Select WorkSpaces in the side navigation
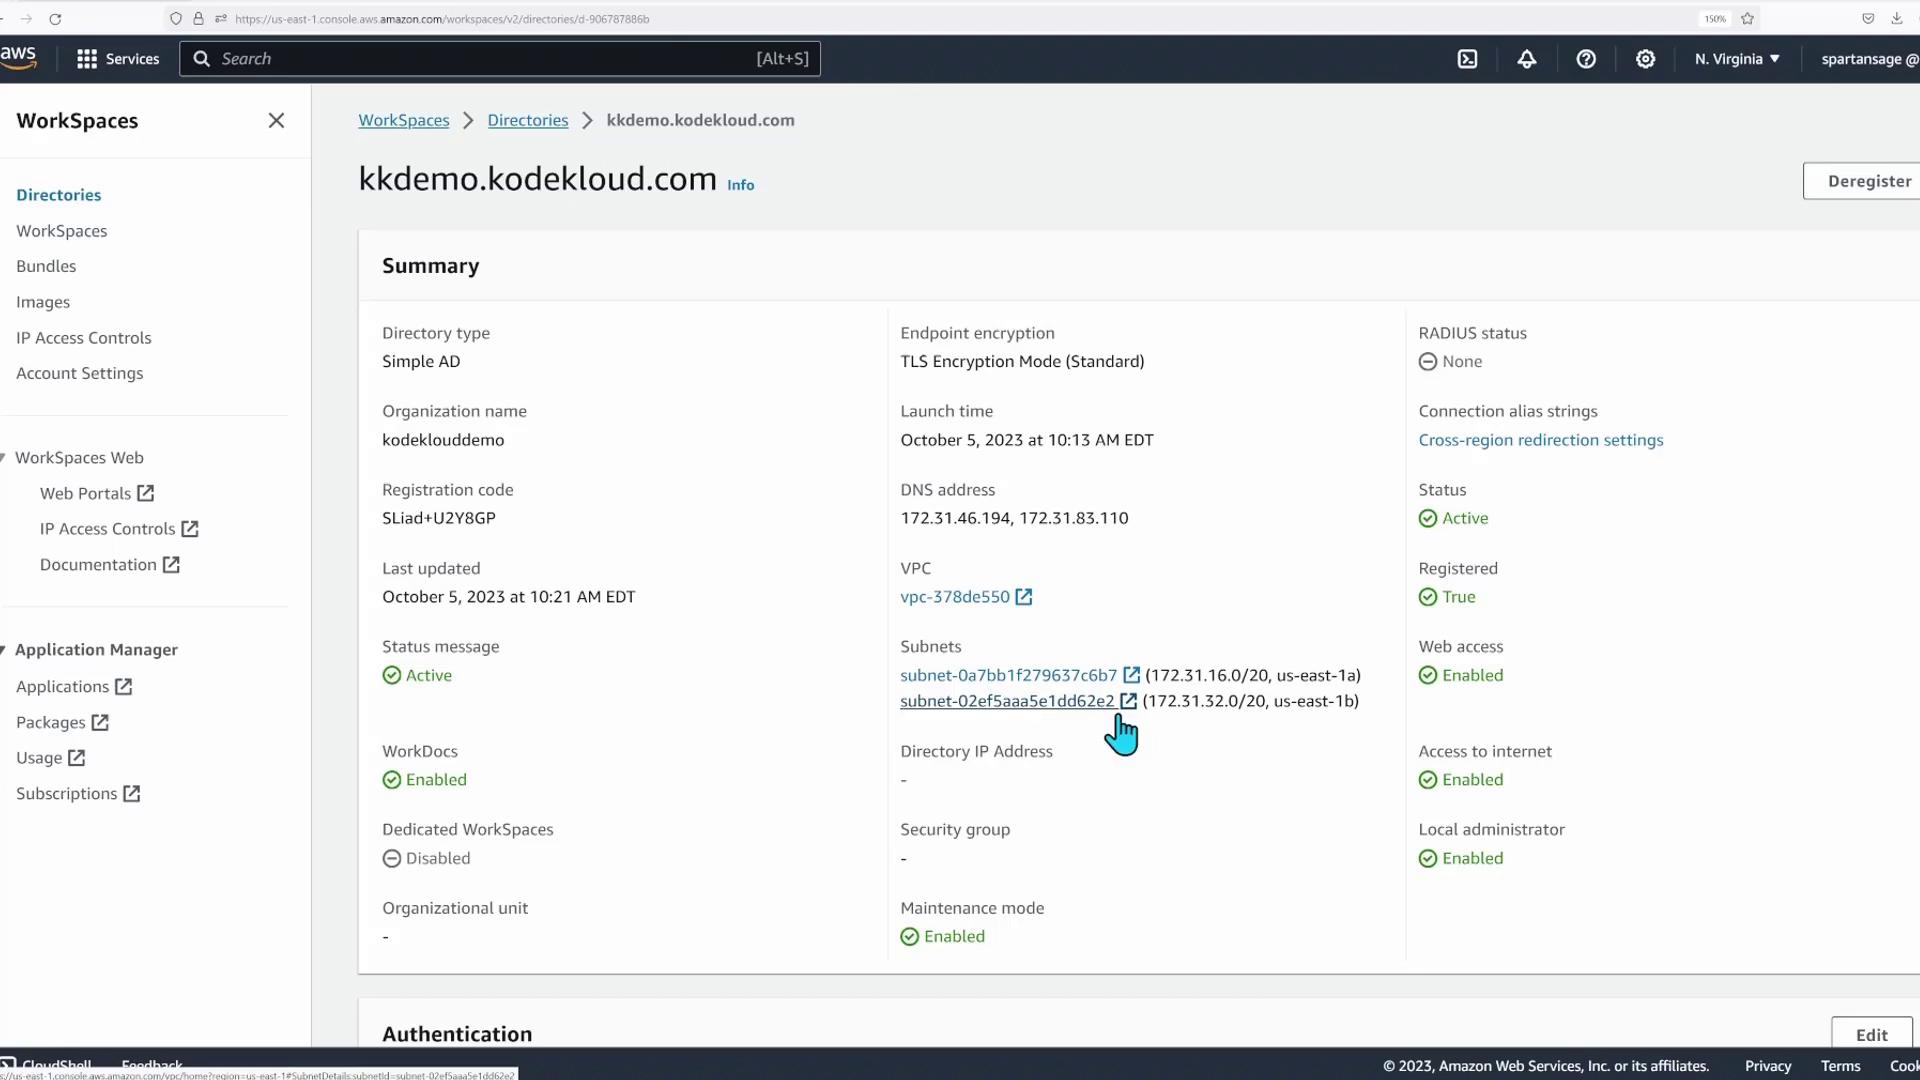1920x1080 pixels. click(61, 231)
